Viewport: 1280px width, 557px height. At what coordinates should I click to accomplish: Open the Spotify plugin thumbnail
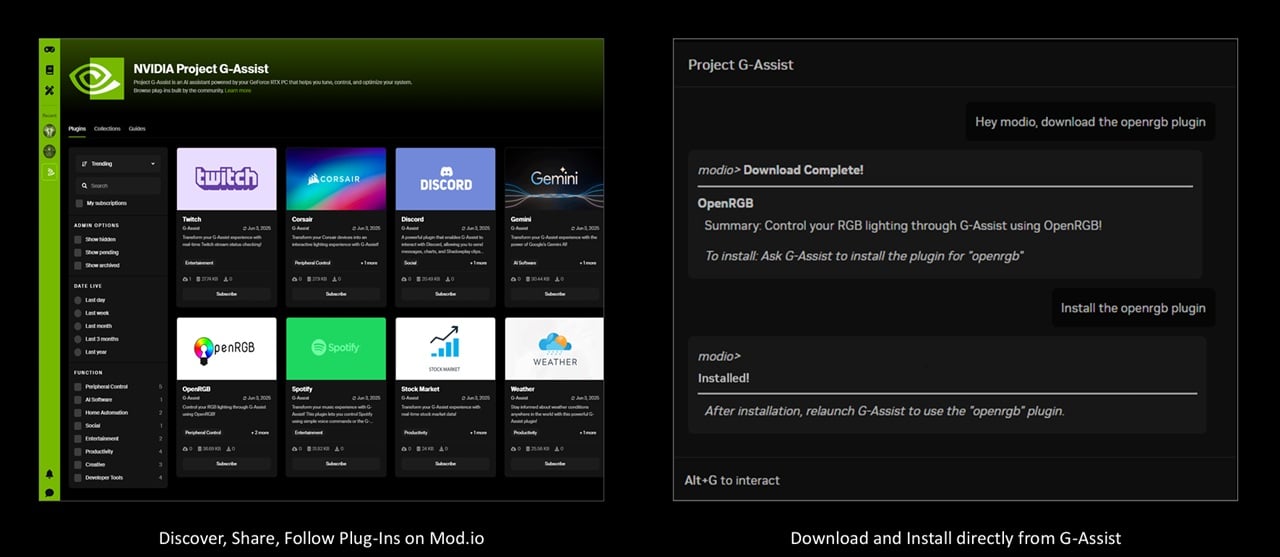(x=336, y=349)
